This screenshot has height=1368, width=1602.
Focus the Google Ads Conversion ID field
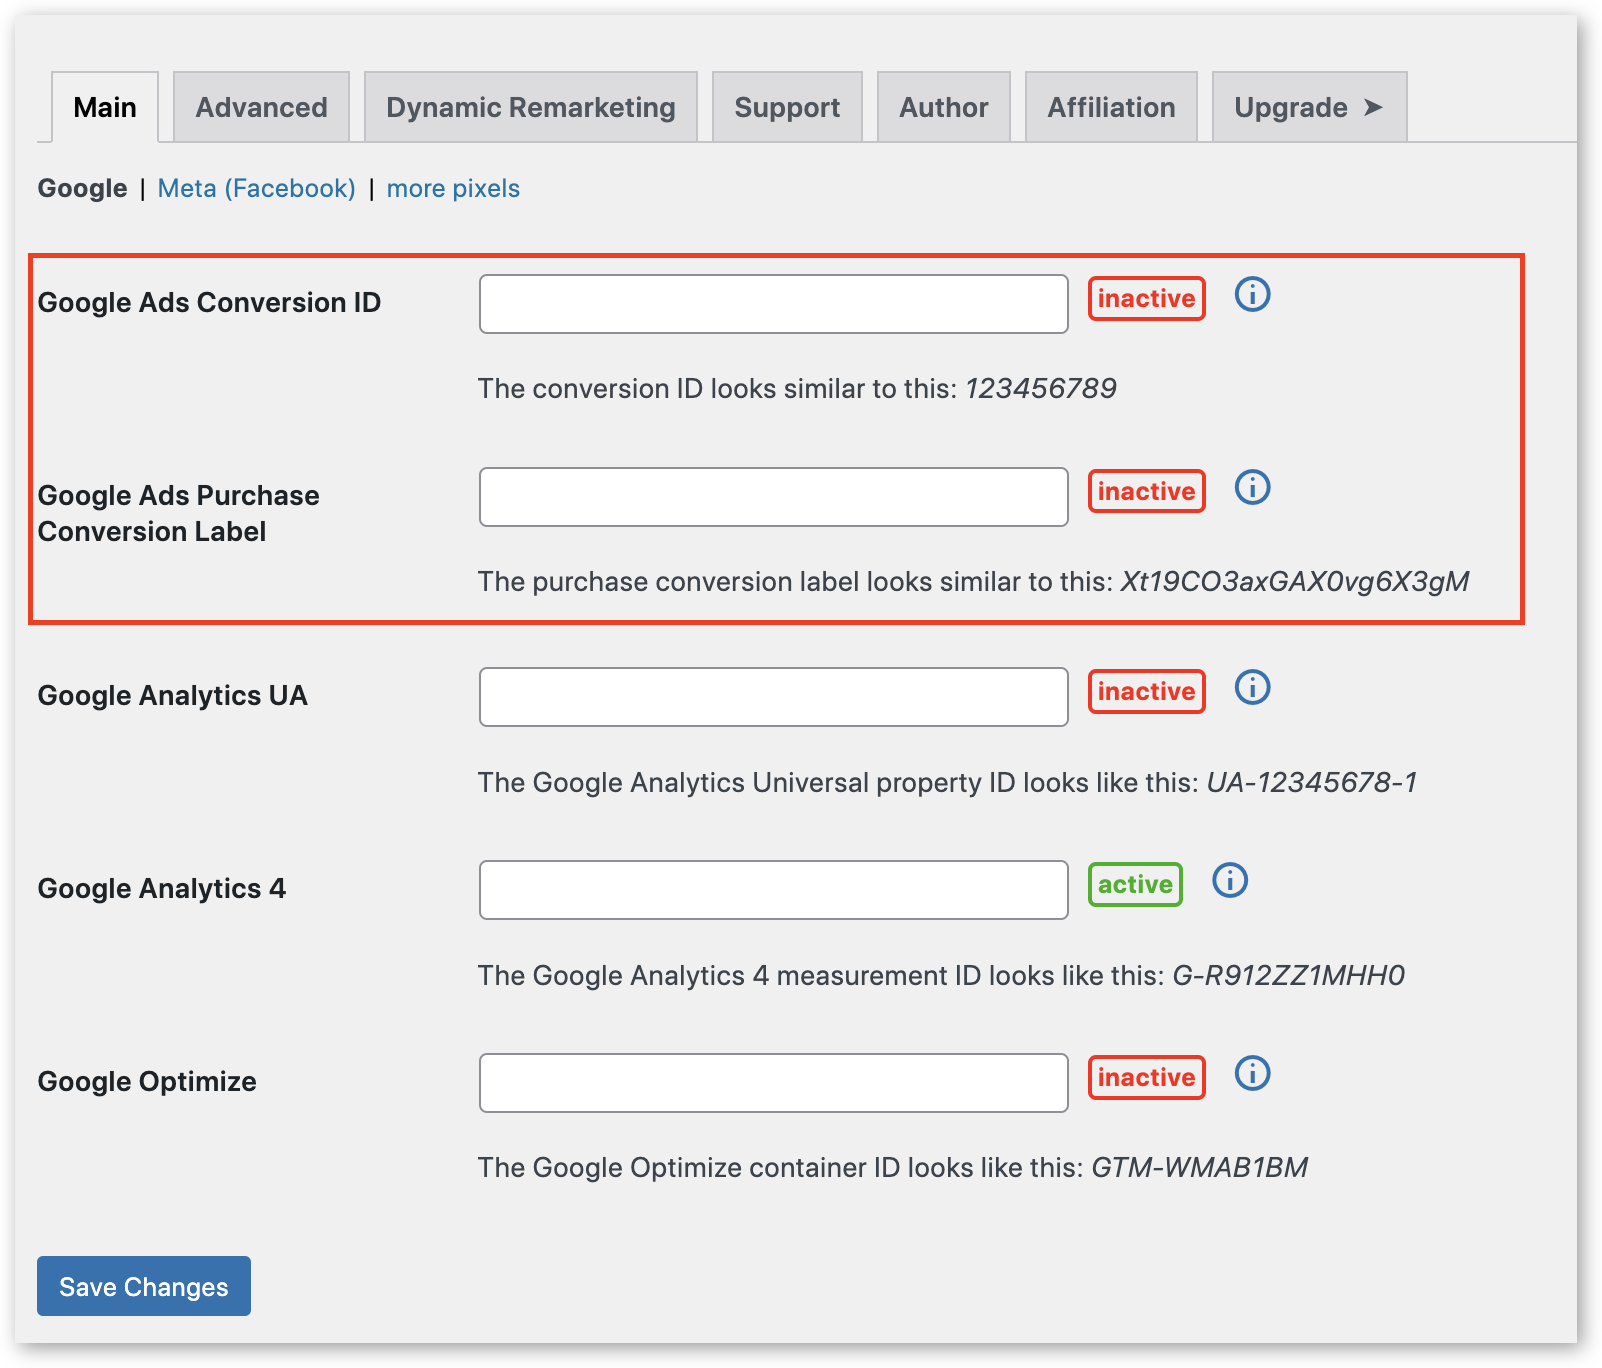774,304
